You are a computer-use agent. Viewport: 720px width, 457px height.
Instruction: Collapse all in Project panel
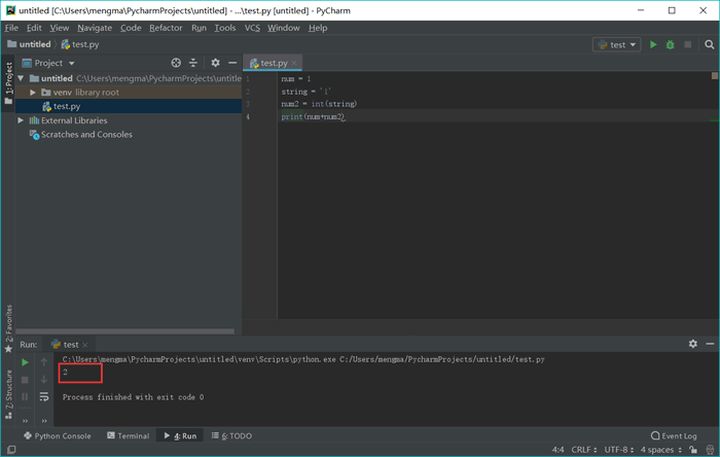pyautogui.click(x=193, y=63)
